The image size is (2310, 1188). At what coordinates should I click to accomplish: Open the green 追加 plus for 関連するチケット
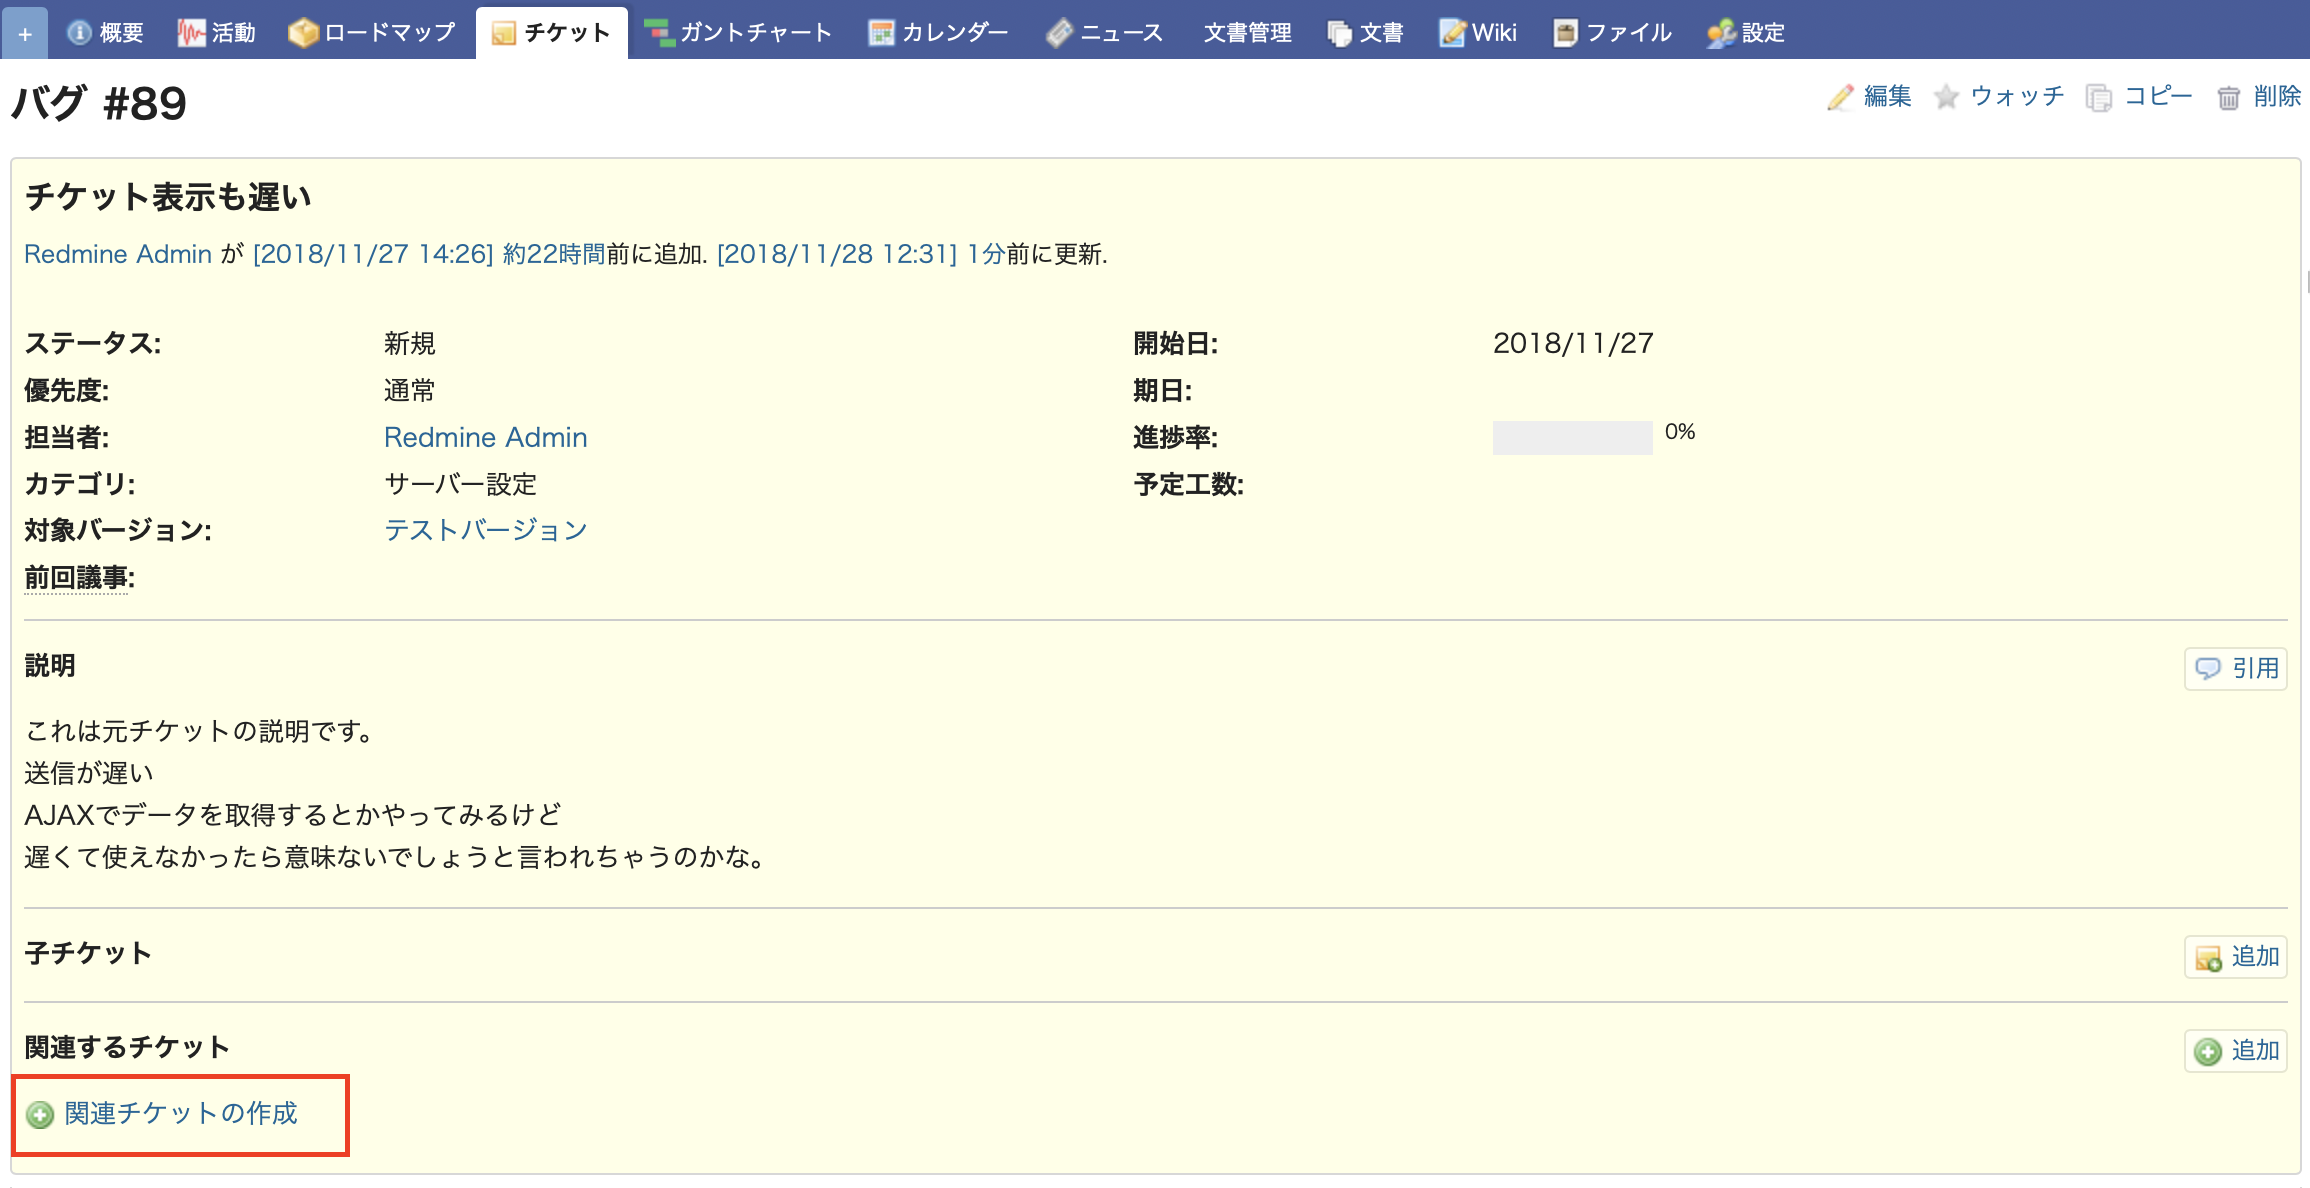pos(2208,1051)
